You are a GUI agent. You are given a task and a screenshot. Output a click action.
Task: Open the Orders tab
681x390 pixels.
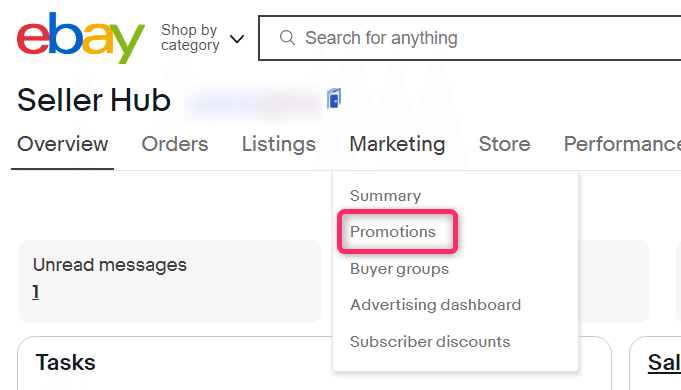click(175, 144)
